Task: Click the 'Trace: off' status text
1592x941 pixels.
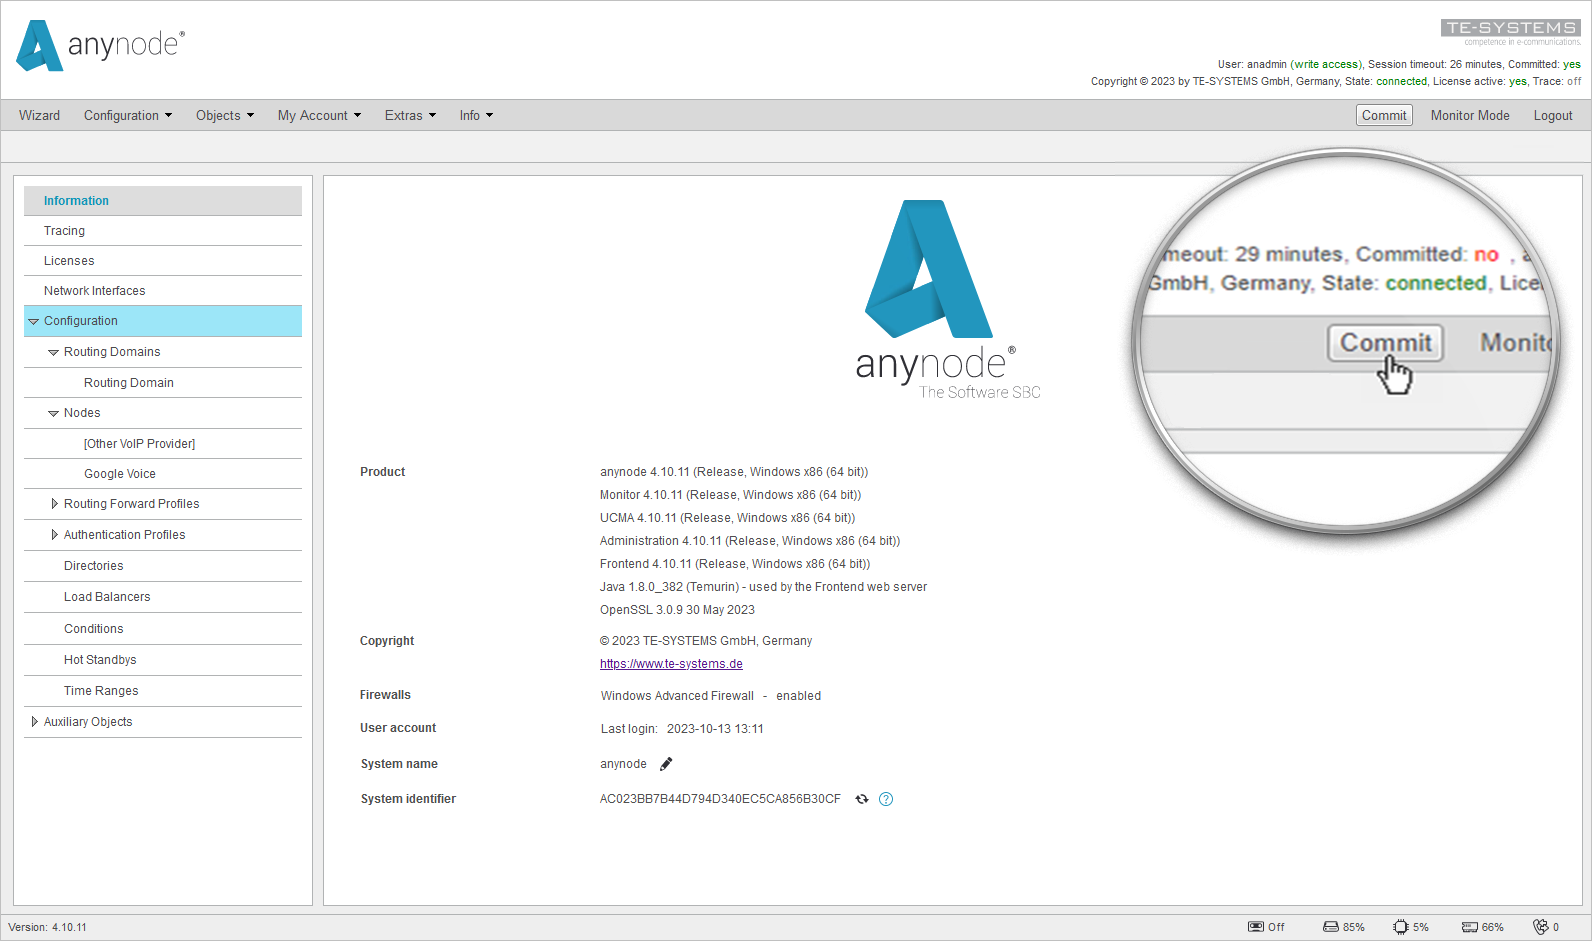Action: (1557, 81)
